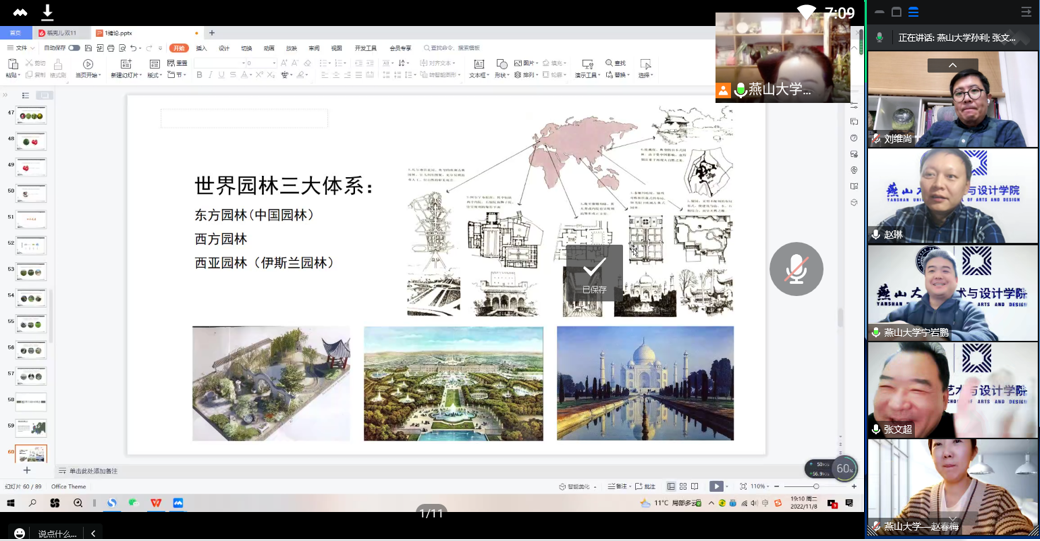Viewport: 1040px width, 541px height.
Task: Click the WPS Office icon in the taskbar
Action: point(155,503)
